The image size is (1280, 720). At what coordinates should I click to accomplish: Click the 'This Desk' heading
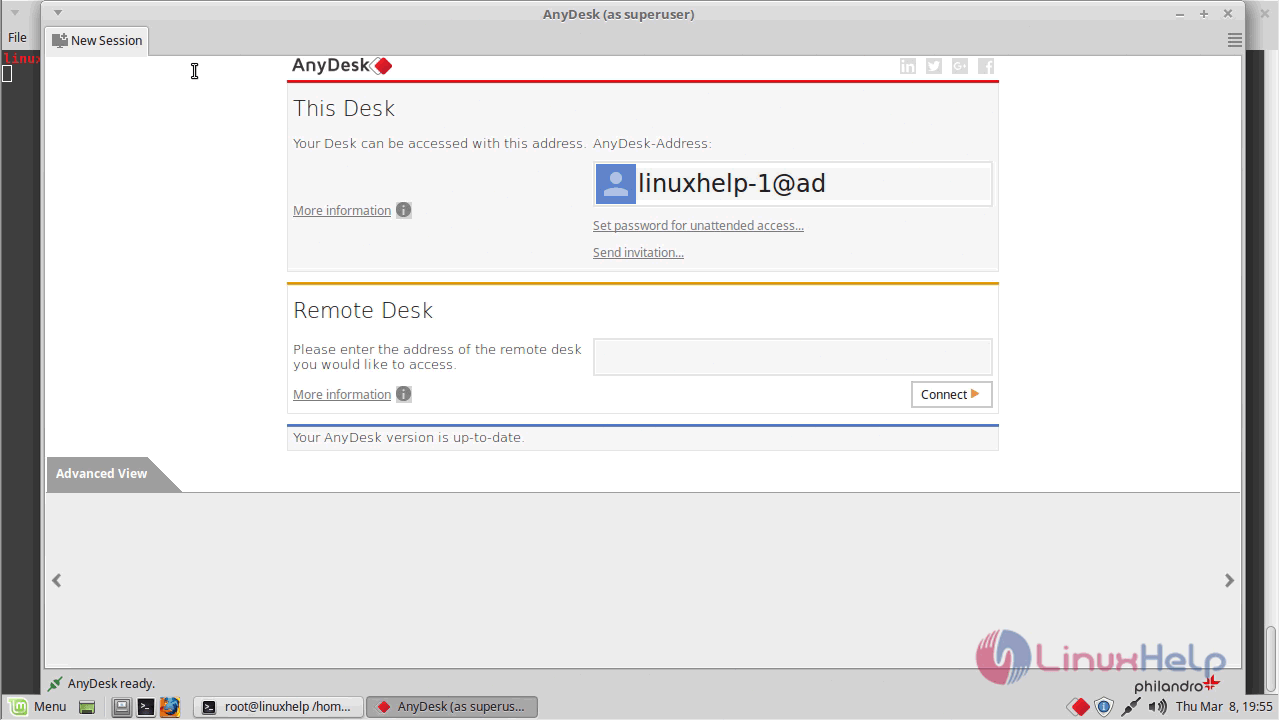(344, 108)
